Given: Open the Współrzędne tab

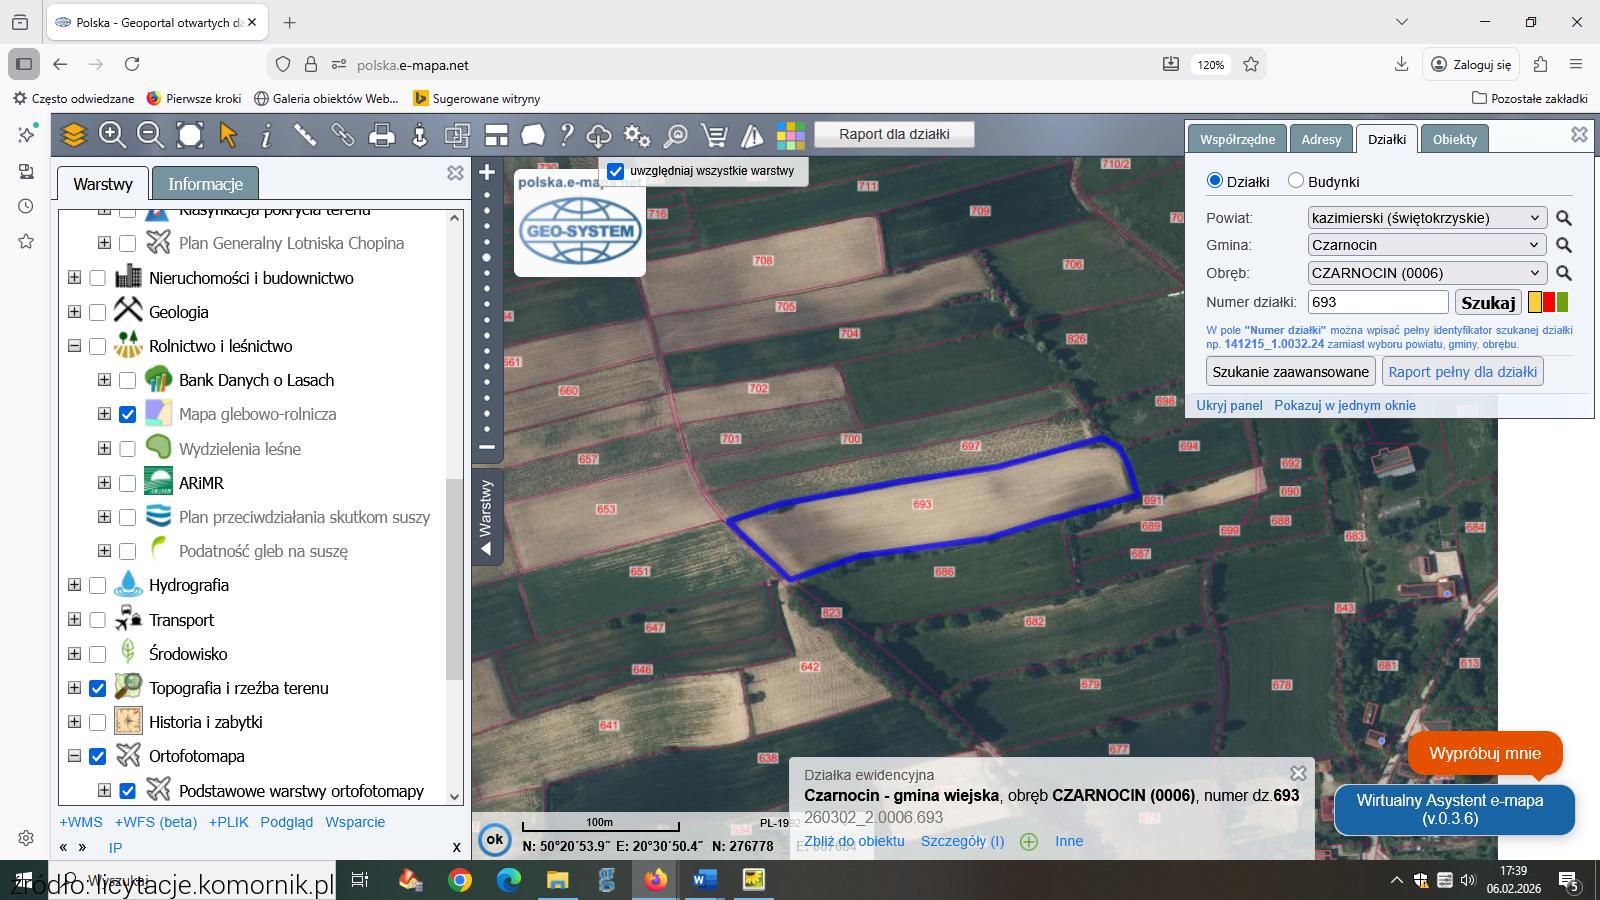Looking at the screenshot, I should pyautogui.click(x=1237, y=139).
